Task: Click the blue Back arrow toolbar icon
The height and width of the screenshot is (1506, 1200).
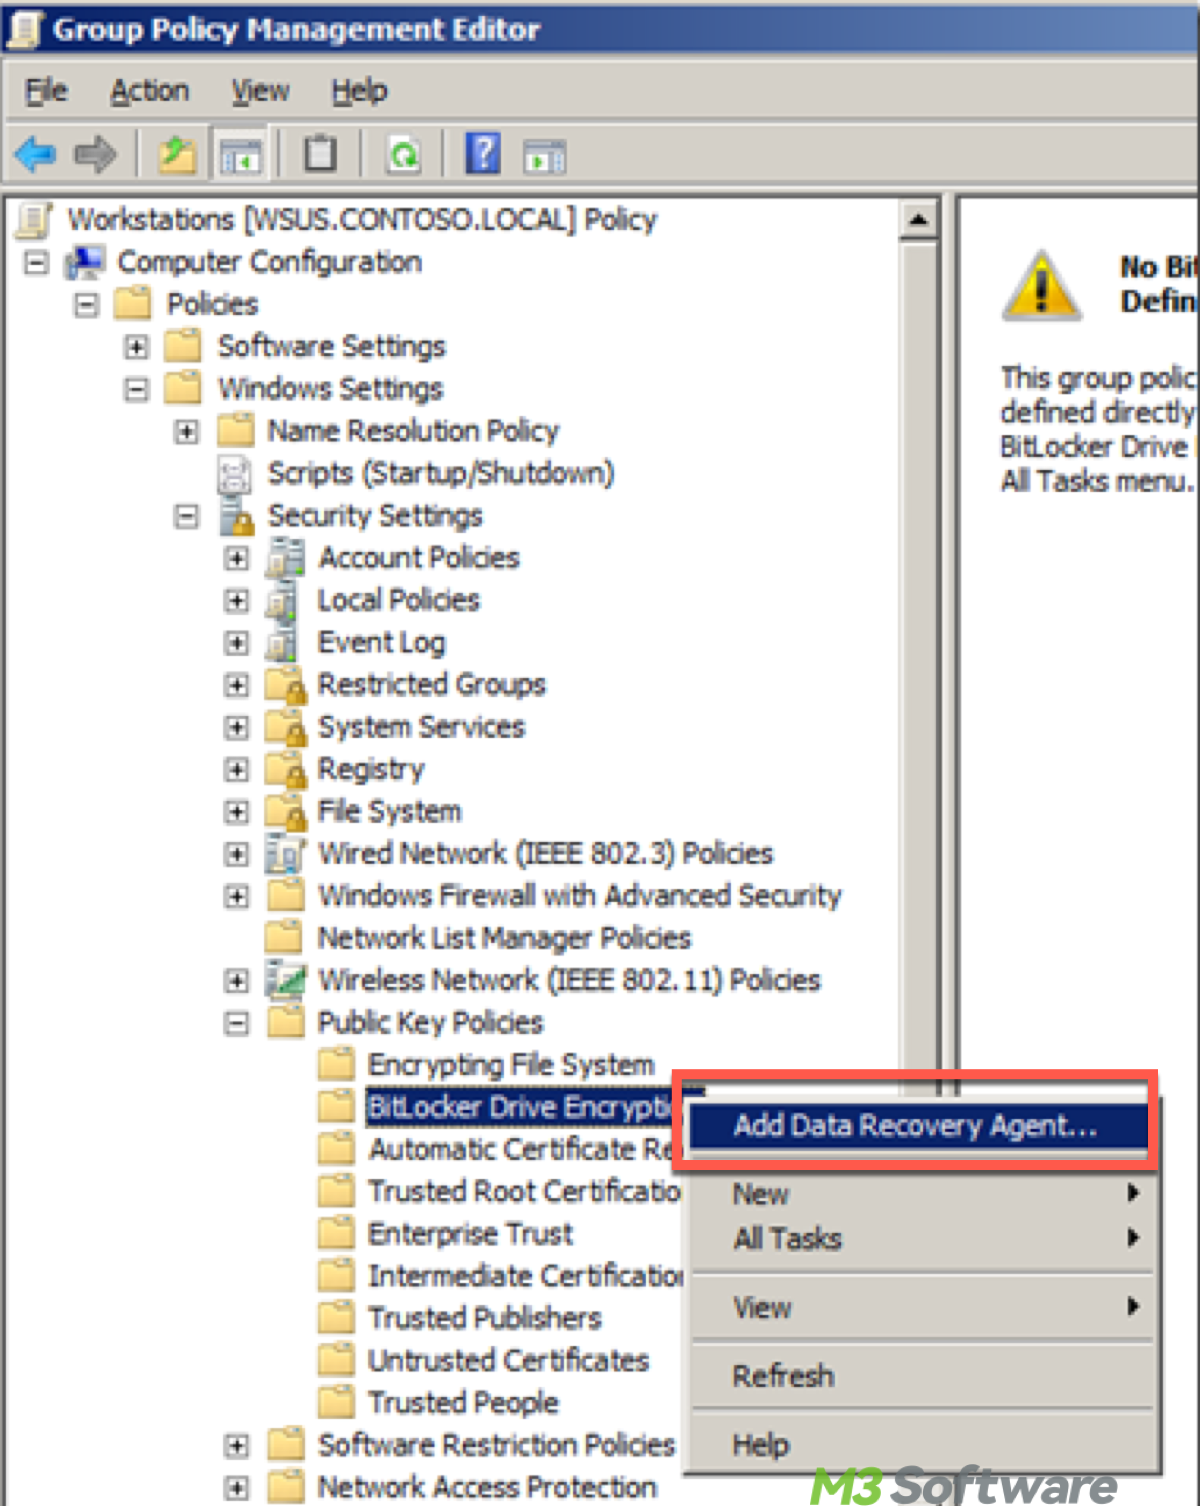Action: coord(36,155)
